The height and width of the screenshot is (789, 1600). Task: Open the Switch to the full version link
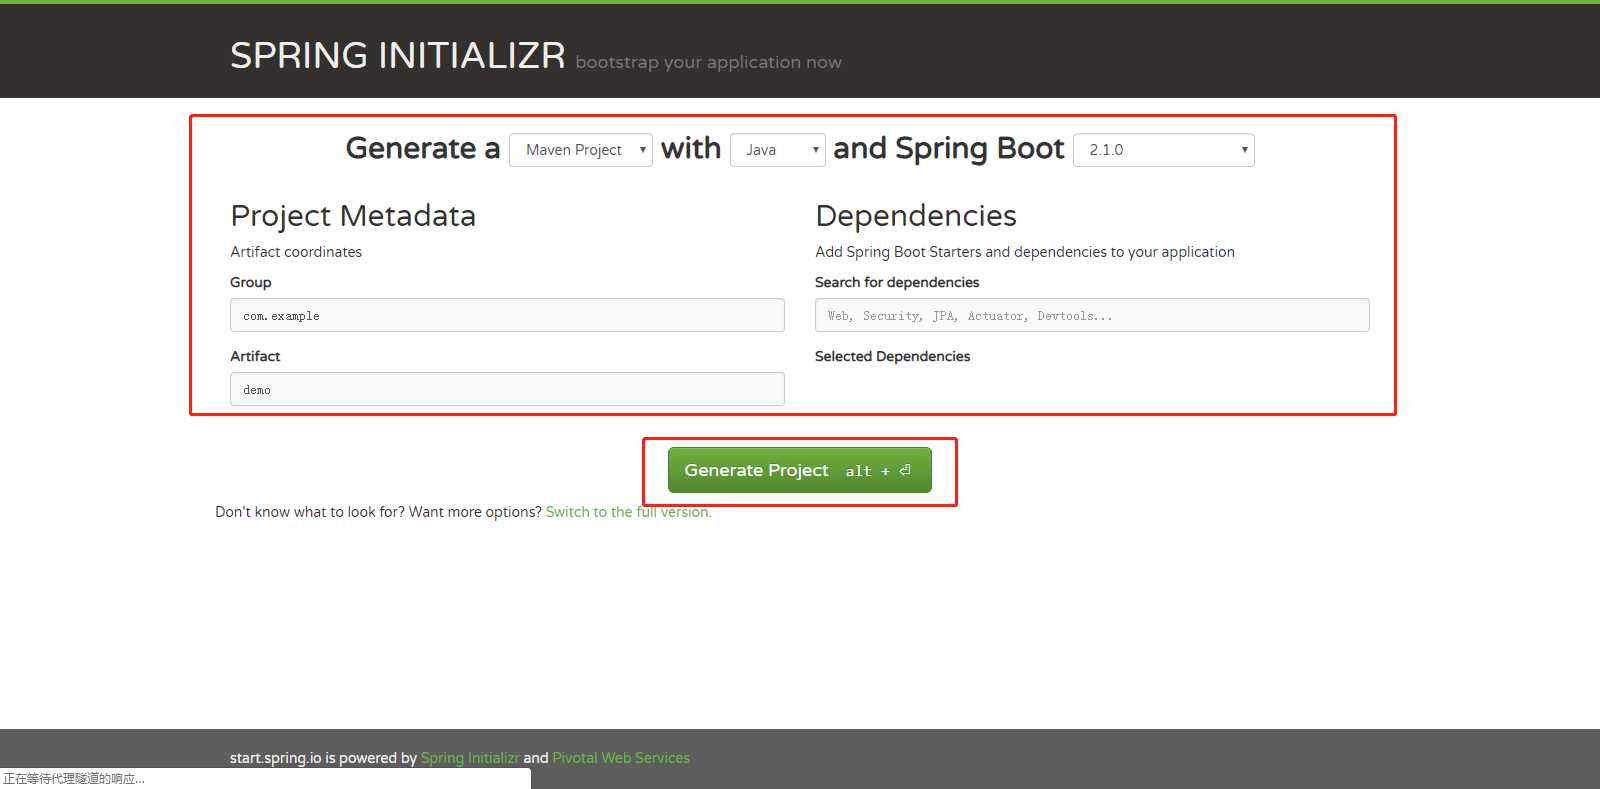pos(628,512)
